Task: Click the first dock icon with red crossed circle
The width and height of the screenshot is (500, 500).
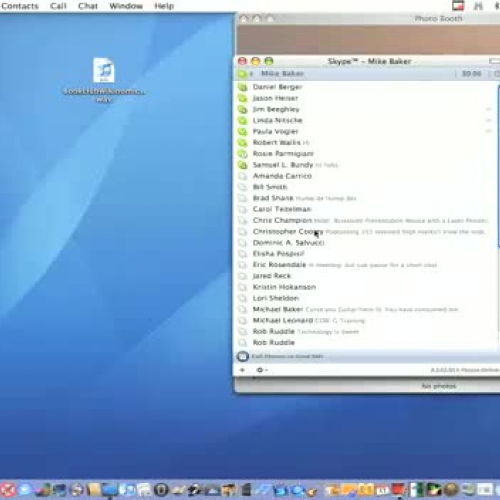Action: pyautogui.click(x=8, y=490)
